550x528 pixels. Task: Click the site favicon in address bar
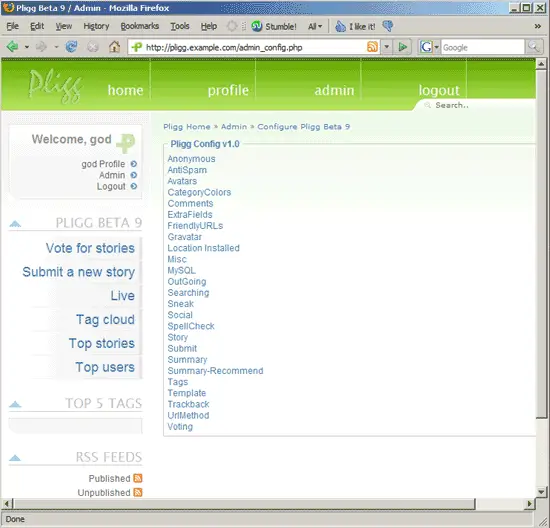click(137, 47)
